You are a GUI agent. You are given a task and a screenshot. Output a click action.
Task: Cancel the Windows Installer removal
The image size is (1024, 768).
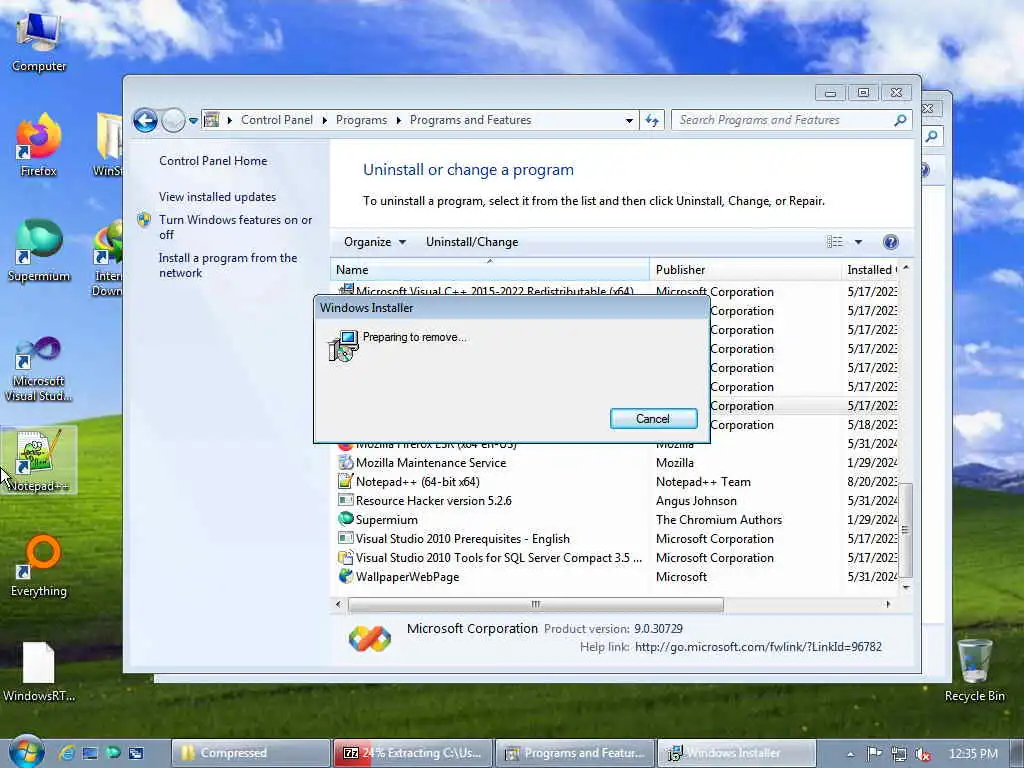tap(653, 419)
